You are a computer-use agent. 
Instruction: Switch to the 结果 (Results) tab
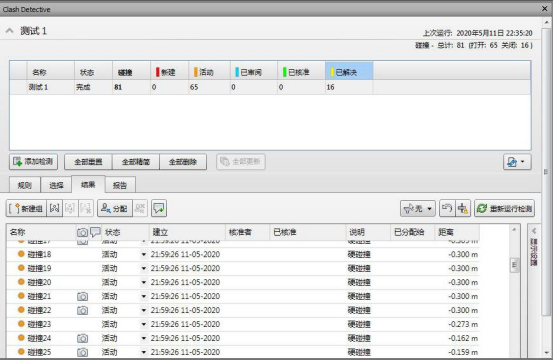tap(88, 184)
